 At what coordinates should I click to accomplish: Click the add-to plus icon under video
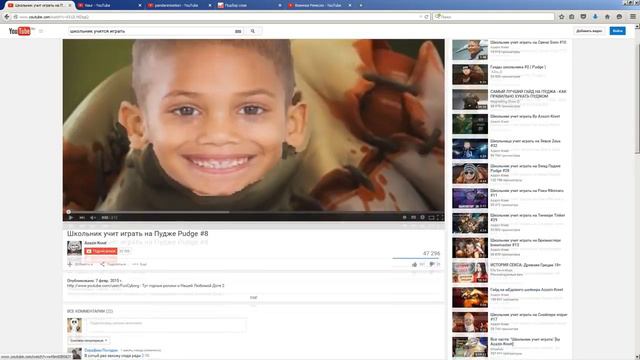click(70, 264)
